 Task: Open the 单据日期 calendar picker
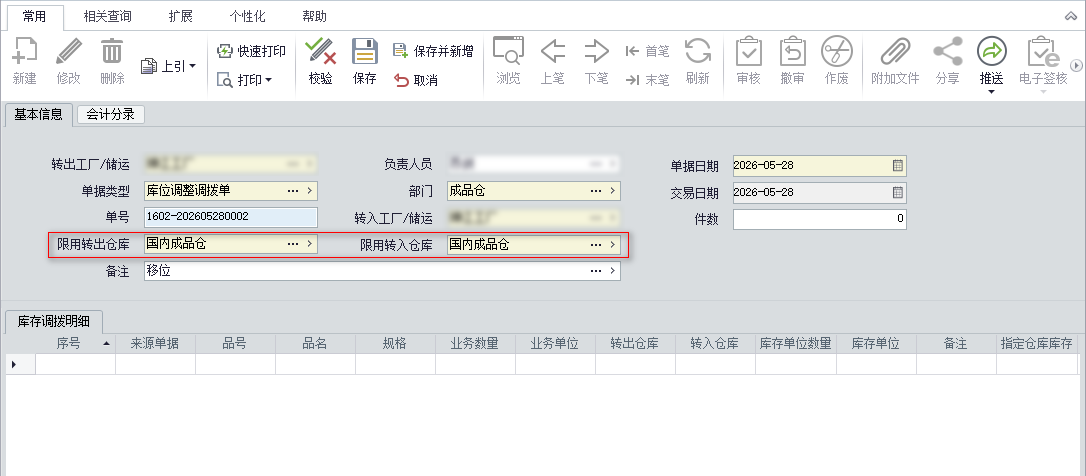[x=897, y=166]
